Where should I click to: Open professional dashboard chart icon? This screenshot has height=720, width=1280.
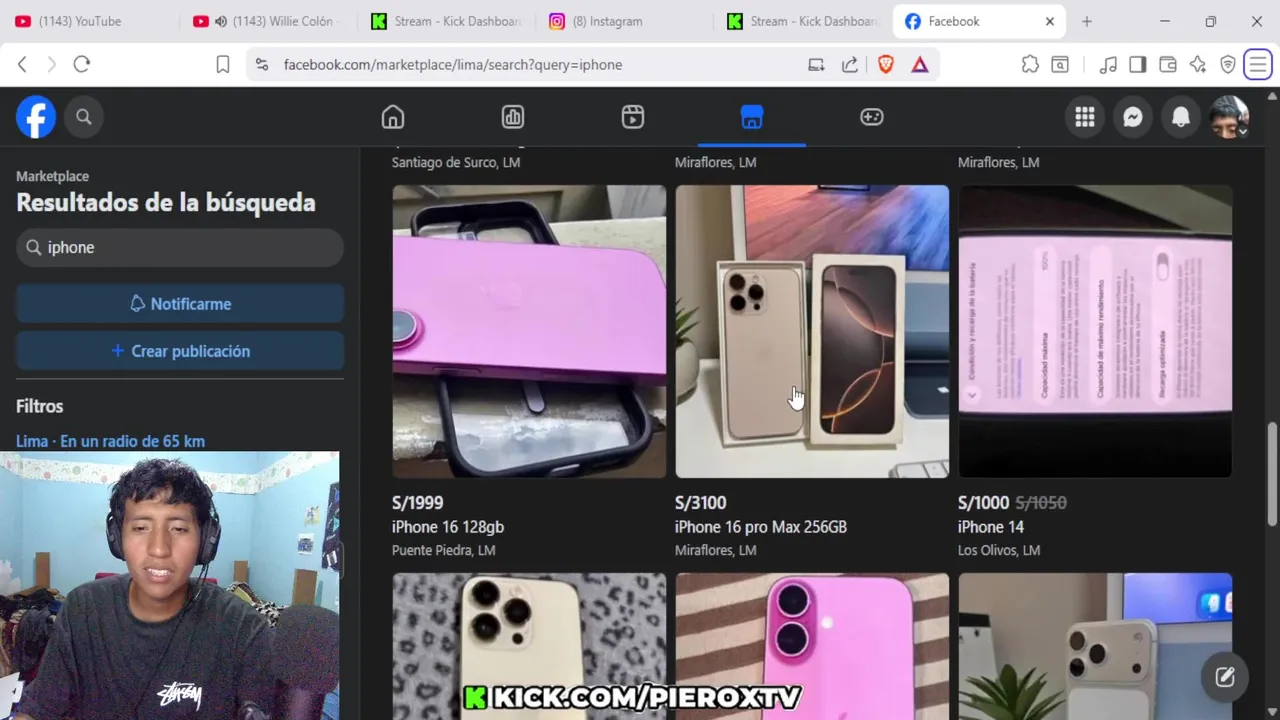click(x=513, y=117)
